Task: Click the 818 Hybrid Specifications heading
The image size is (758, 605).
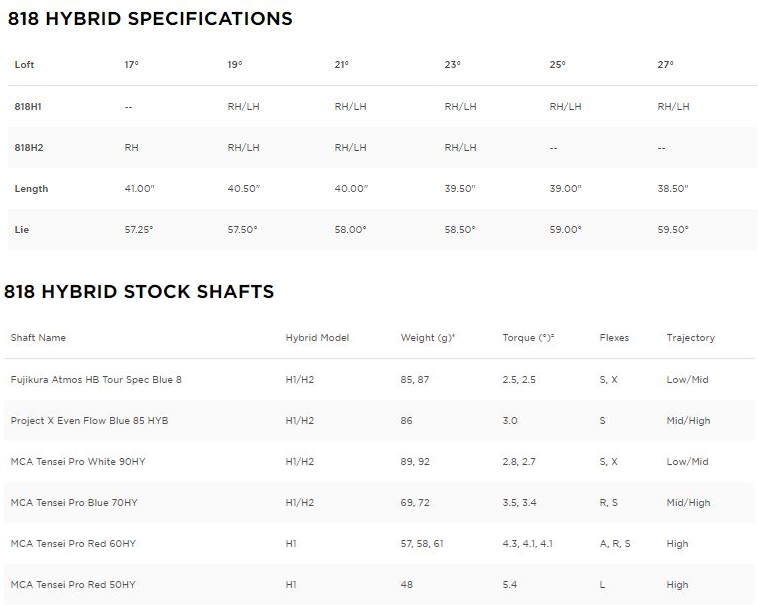Action: [150, 18]
